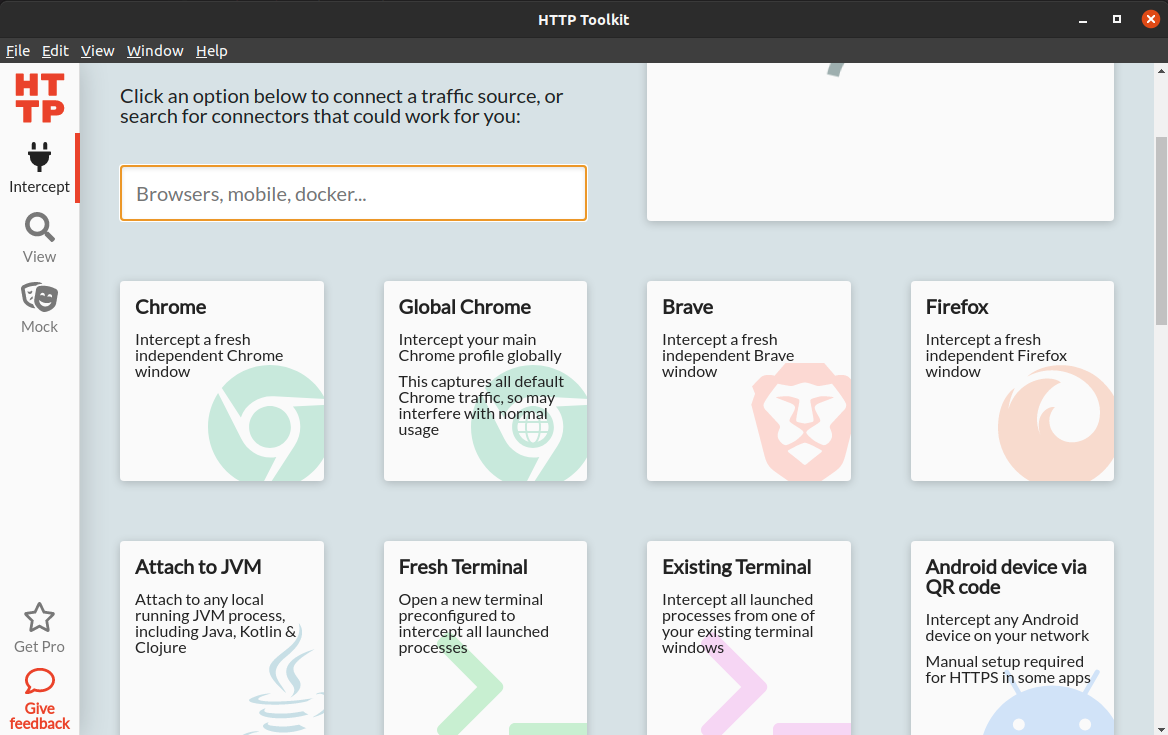Click 'Intercept a fresh independent Chrome window' text

pyautogui.click(x=209, y=356)
